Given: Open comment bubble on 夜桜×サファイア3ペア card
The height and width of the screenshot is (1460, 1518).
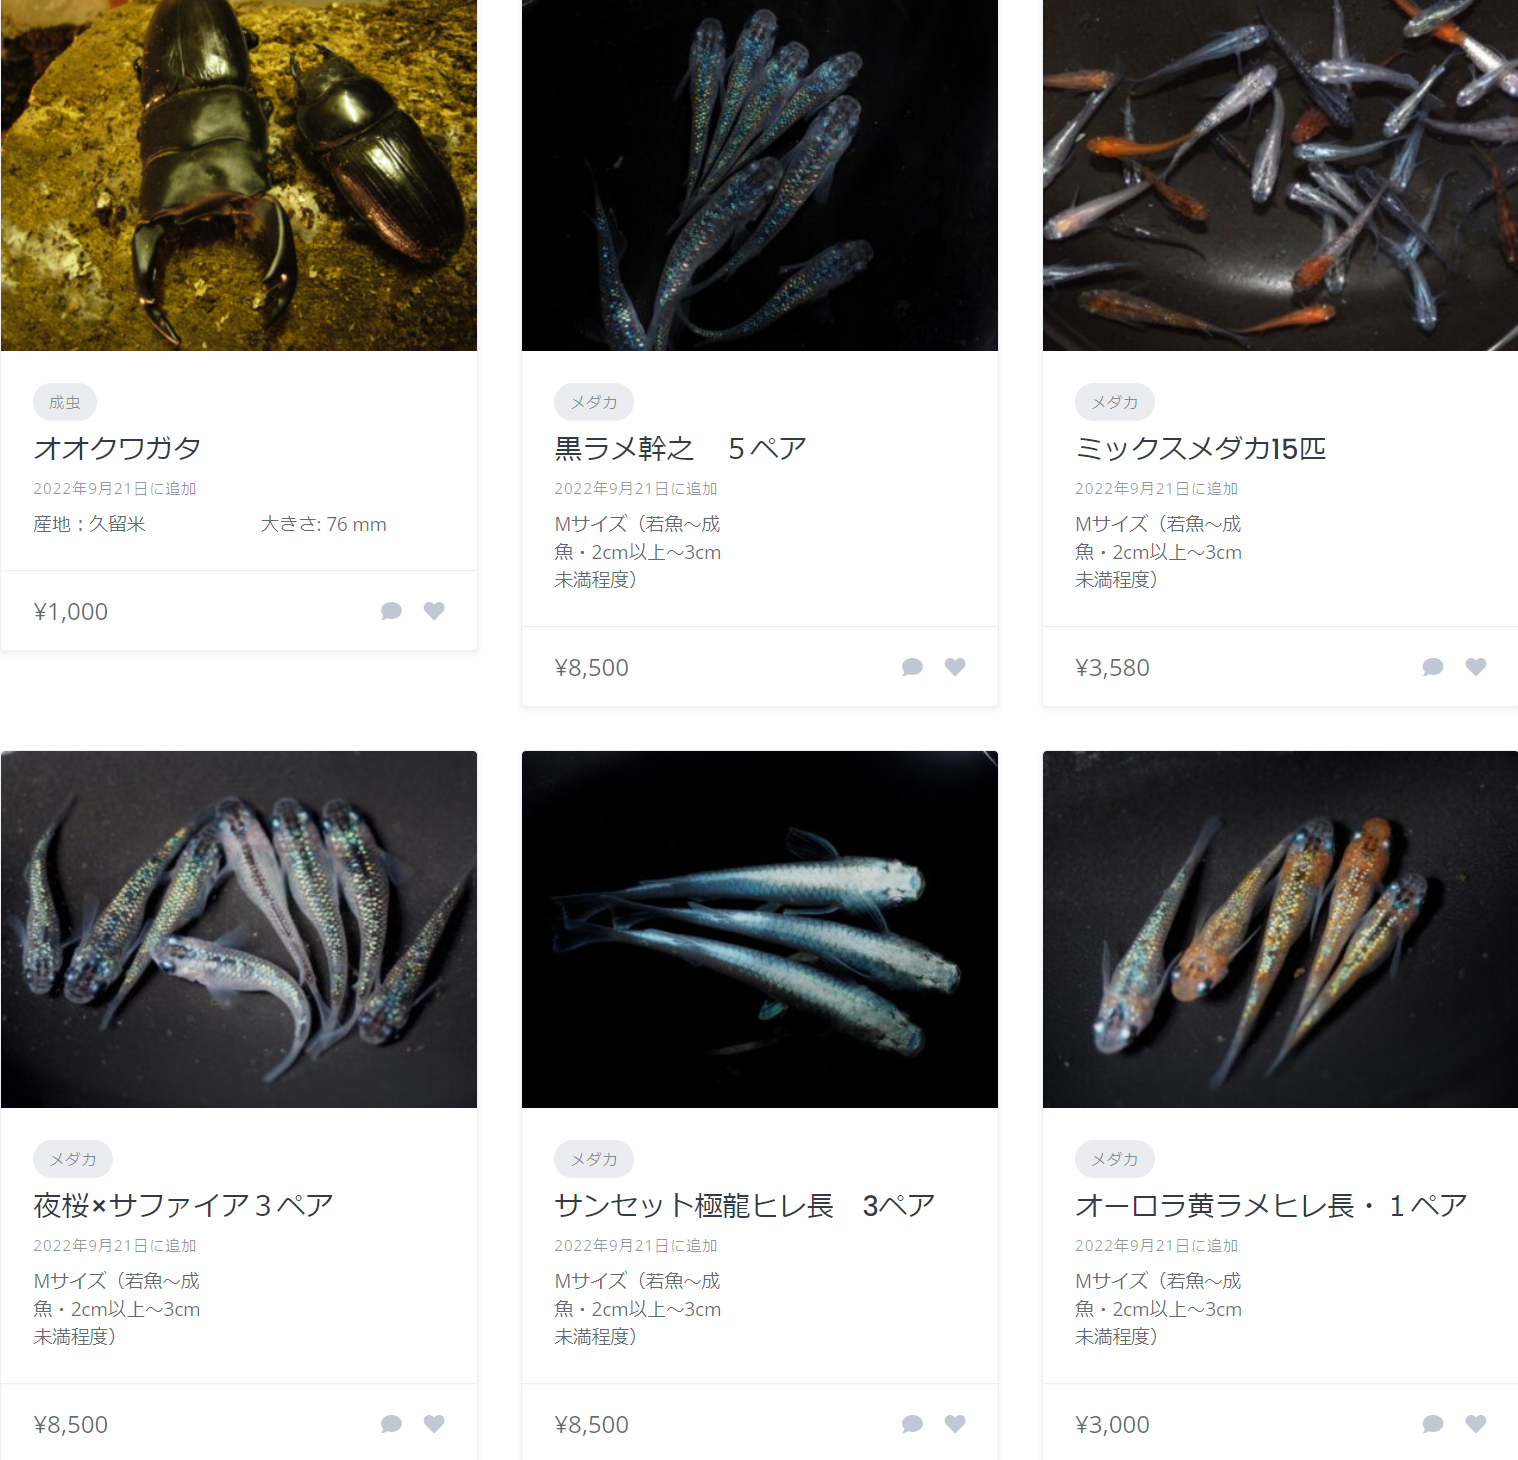Looking at the screenshot, I should coord(391,1424).
